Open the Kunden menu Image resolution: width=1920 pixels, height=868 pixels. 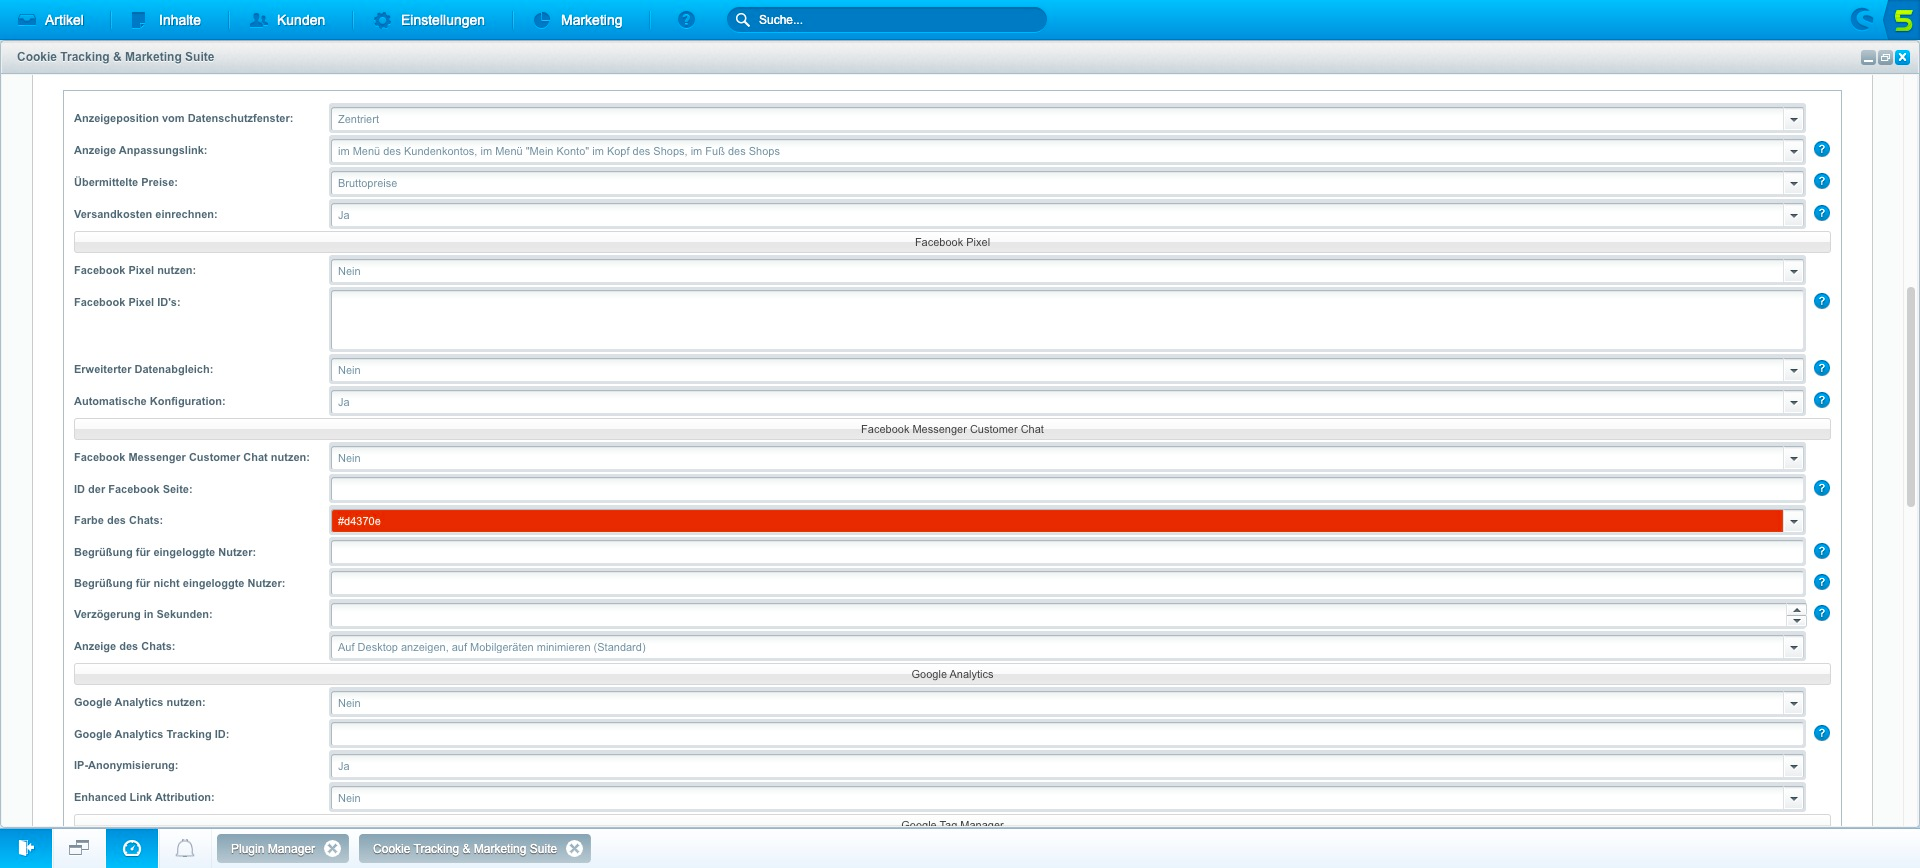pyautogui.click(x=287, y=20)
